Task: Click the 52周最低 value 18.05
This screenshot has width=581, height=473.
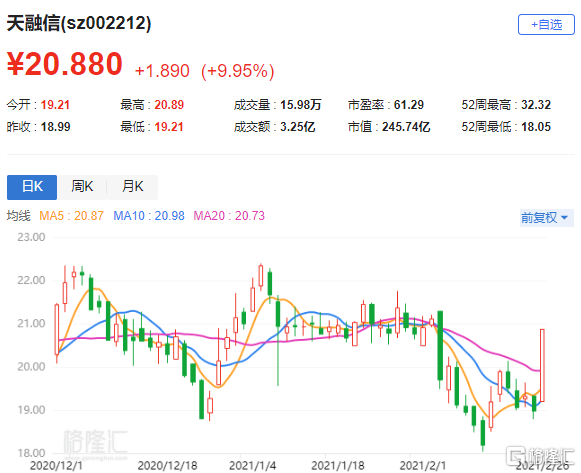Action: [536, 127]
